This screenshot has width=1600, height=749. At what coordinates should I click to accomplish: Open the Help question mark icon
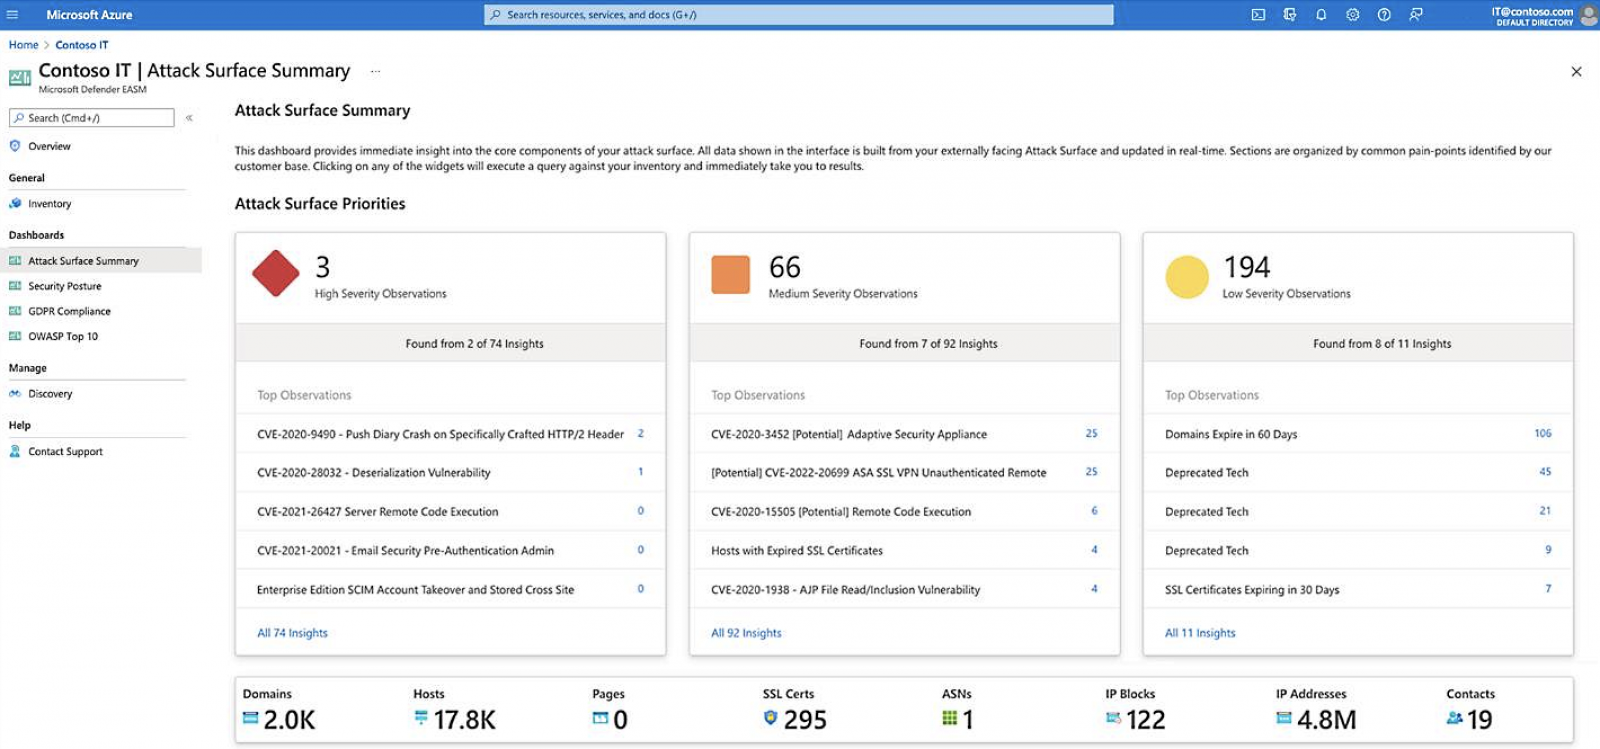(1384, 15)
